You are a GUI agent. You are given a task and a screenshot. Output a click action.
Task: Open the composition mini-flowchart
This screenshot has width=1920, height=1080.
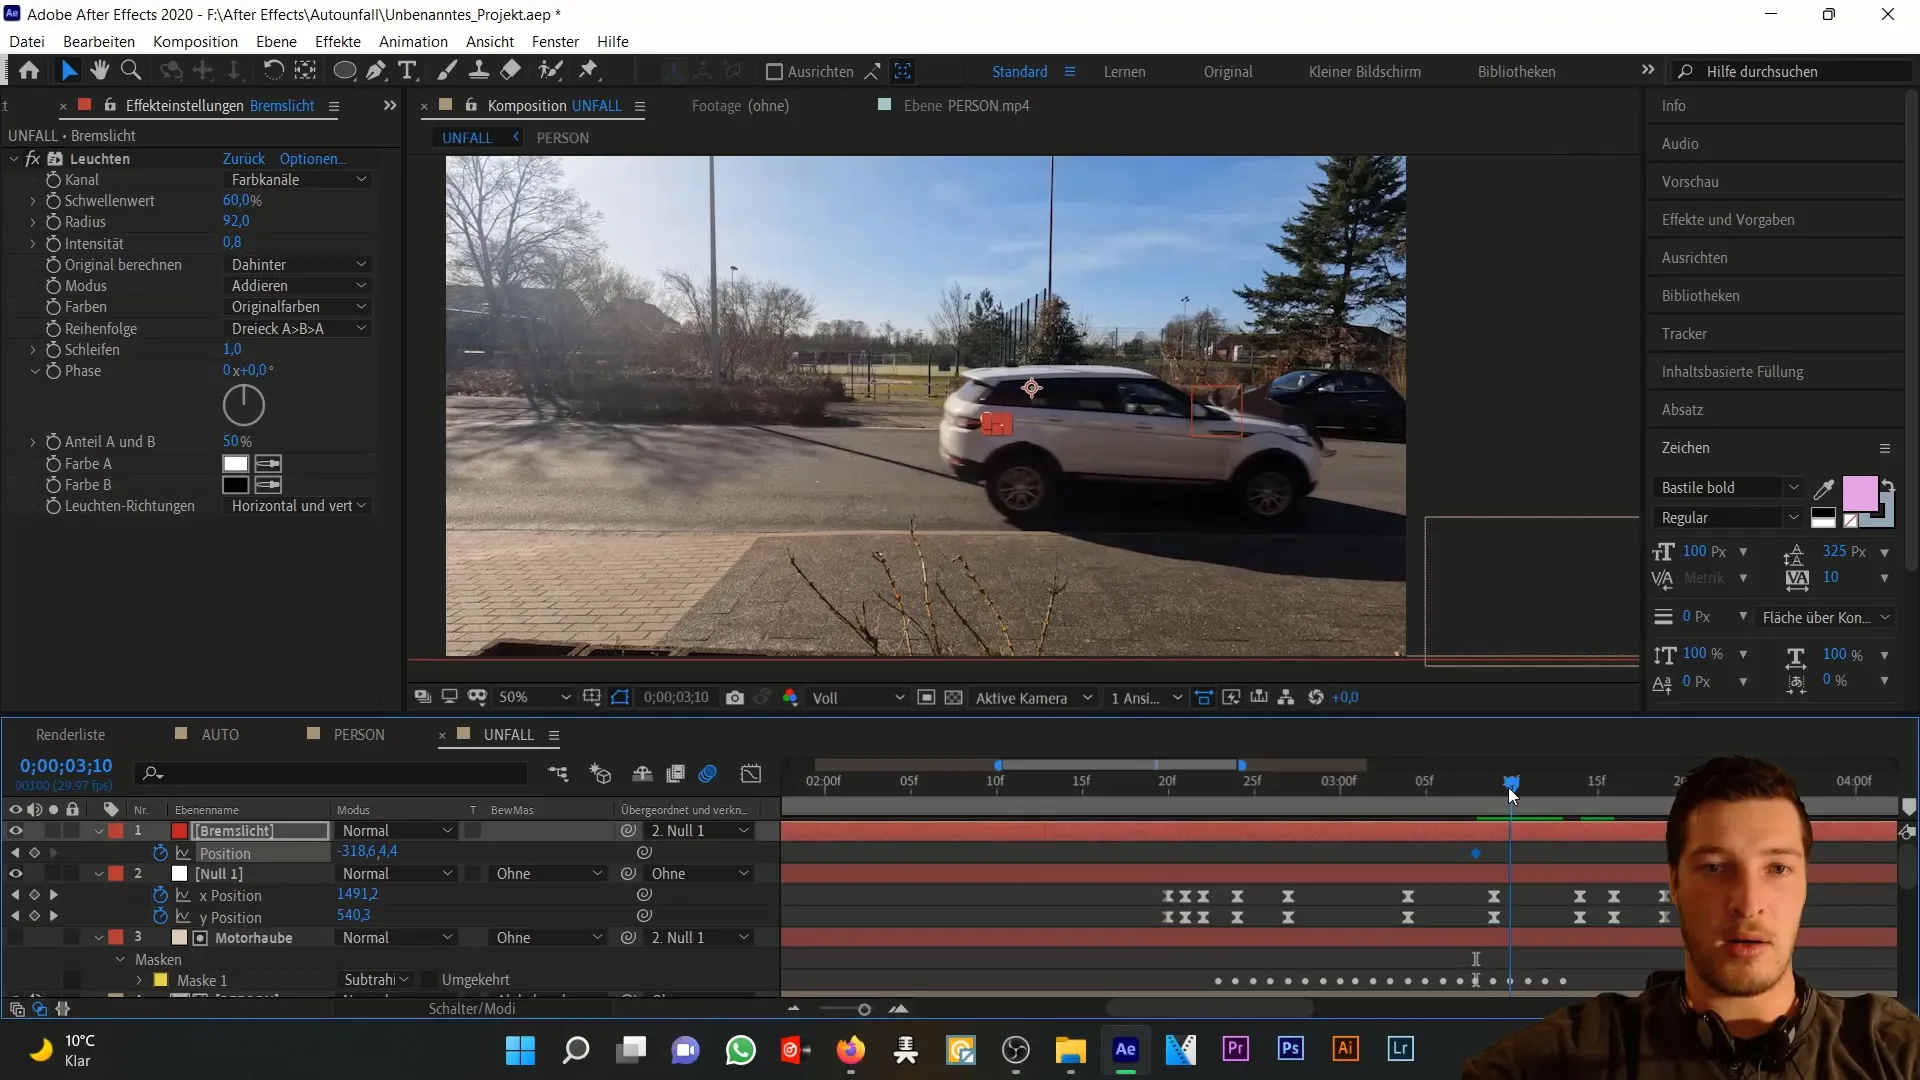557,774
